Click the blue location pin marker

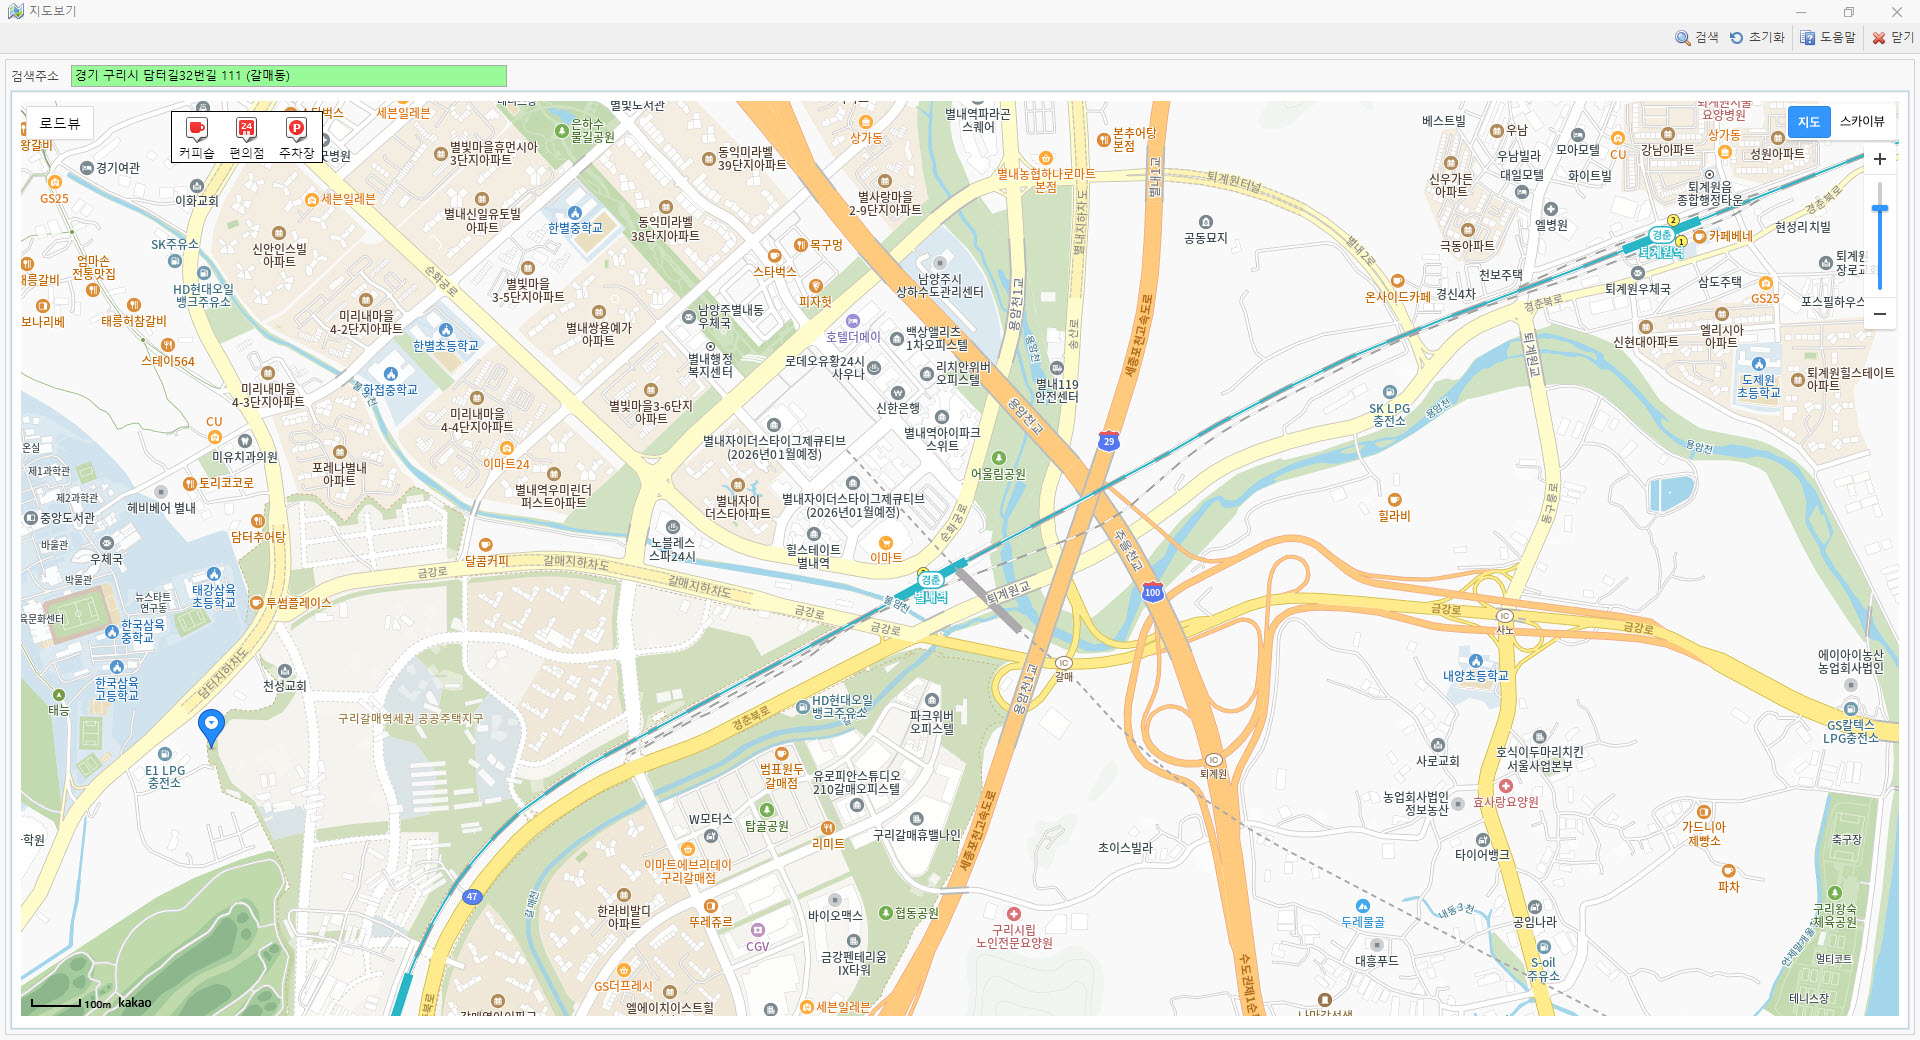[x=211, y=725]
